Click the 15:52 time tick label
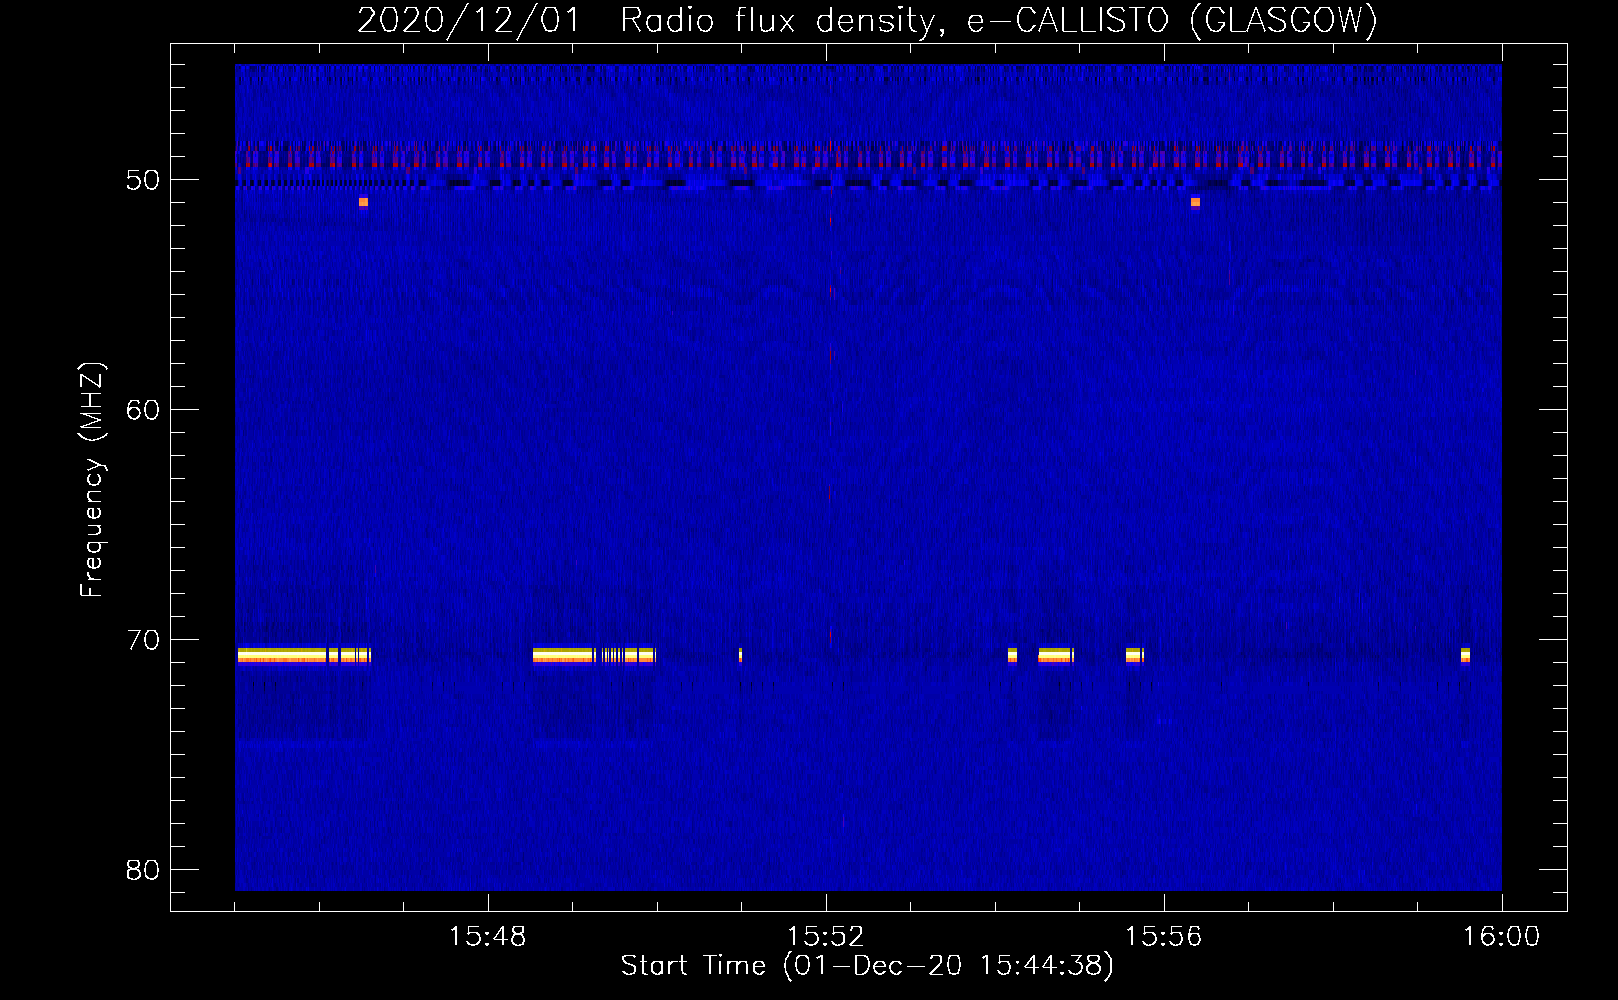The image size is (1618, 1000). pyautogui.click(x=826, y=937)
